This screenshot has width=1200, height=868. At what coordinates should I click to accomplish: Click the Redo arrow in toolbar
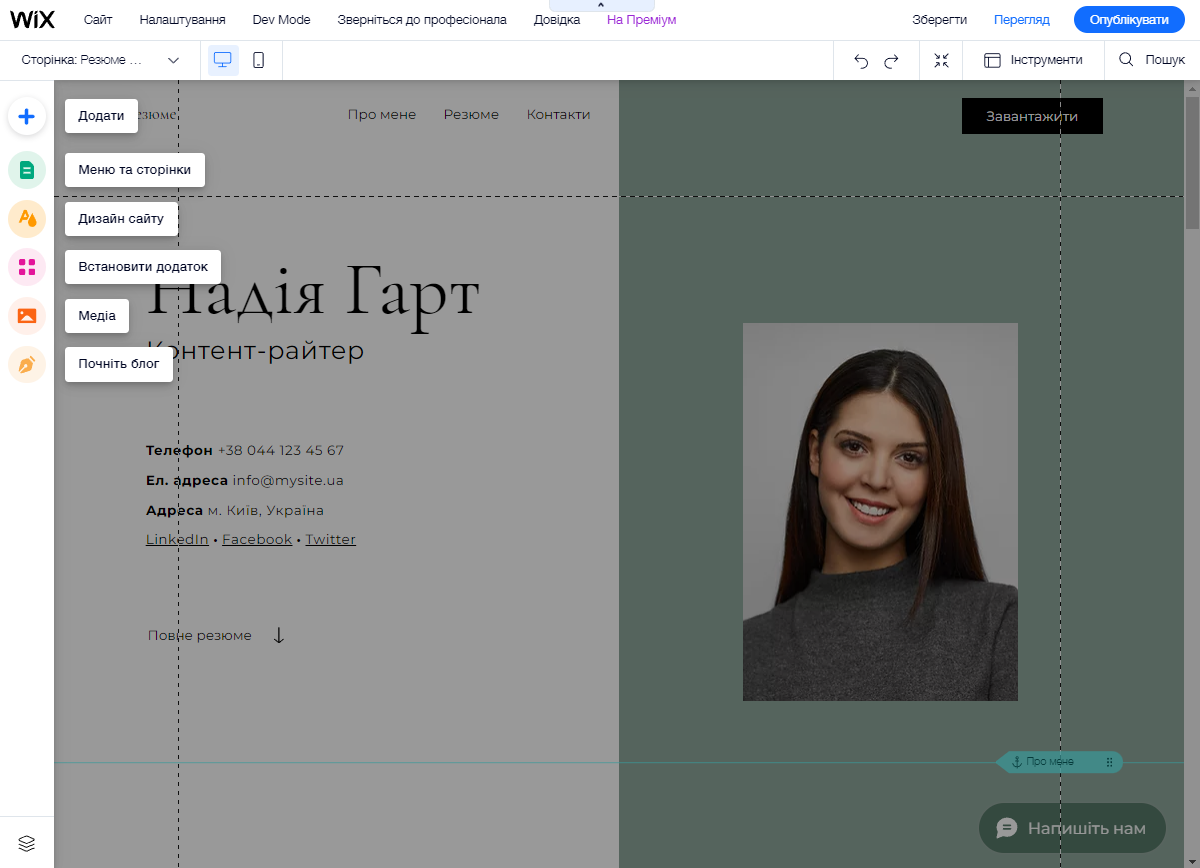point(891,61)
